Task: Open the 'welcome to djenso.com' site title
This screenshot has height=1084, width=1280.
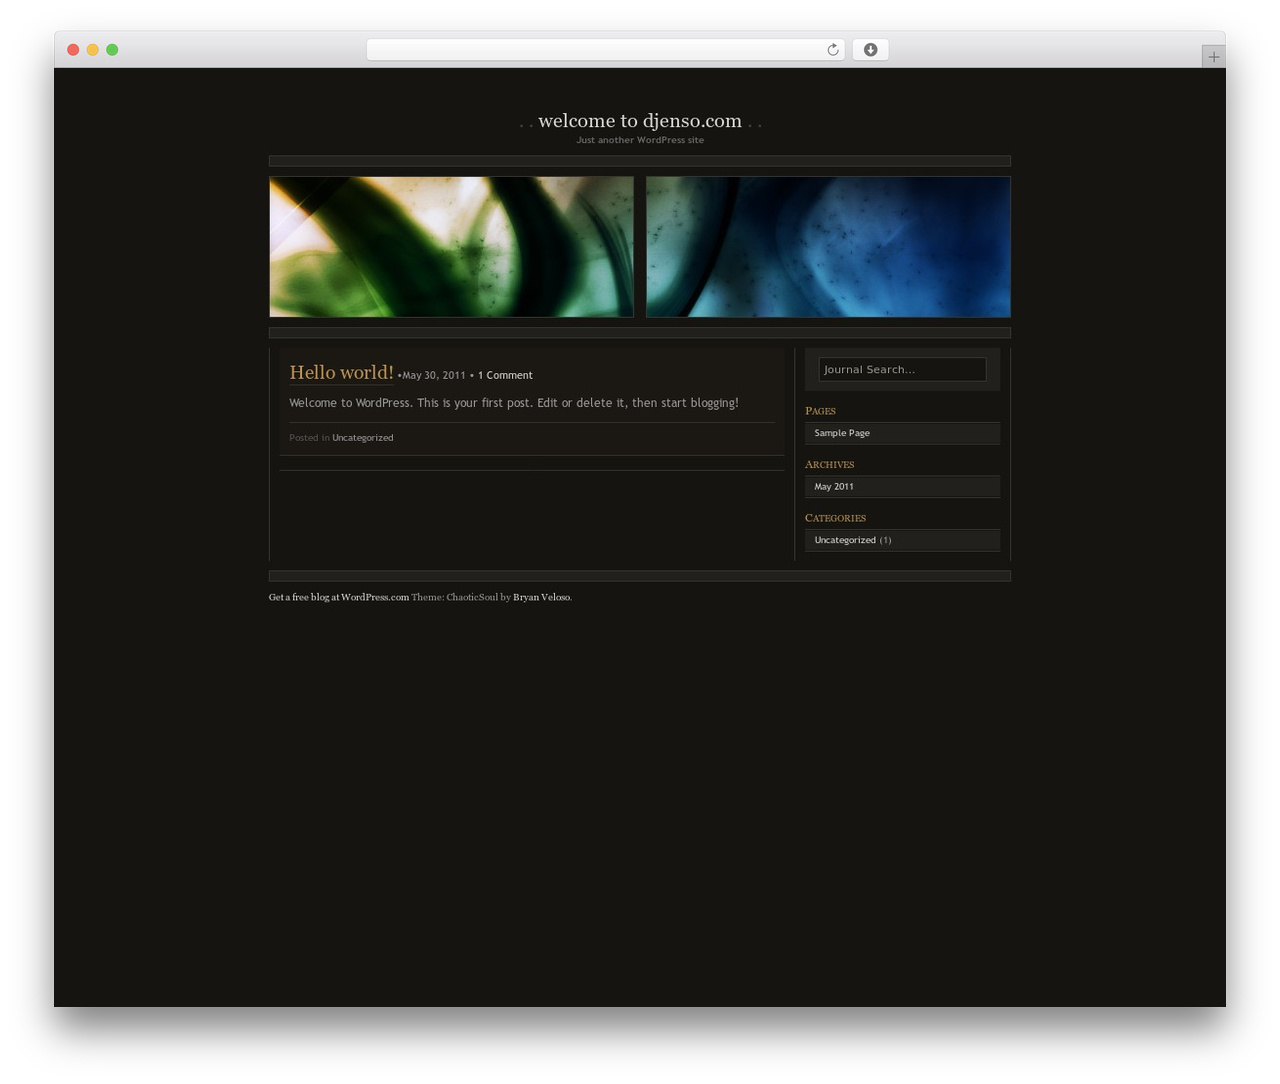Action: (x=640, y=121)
